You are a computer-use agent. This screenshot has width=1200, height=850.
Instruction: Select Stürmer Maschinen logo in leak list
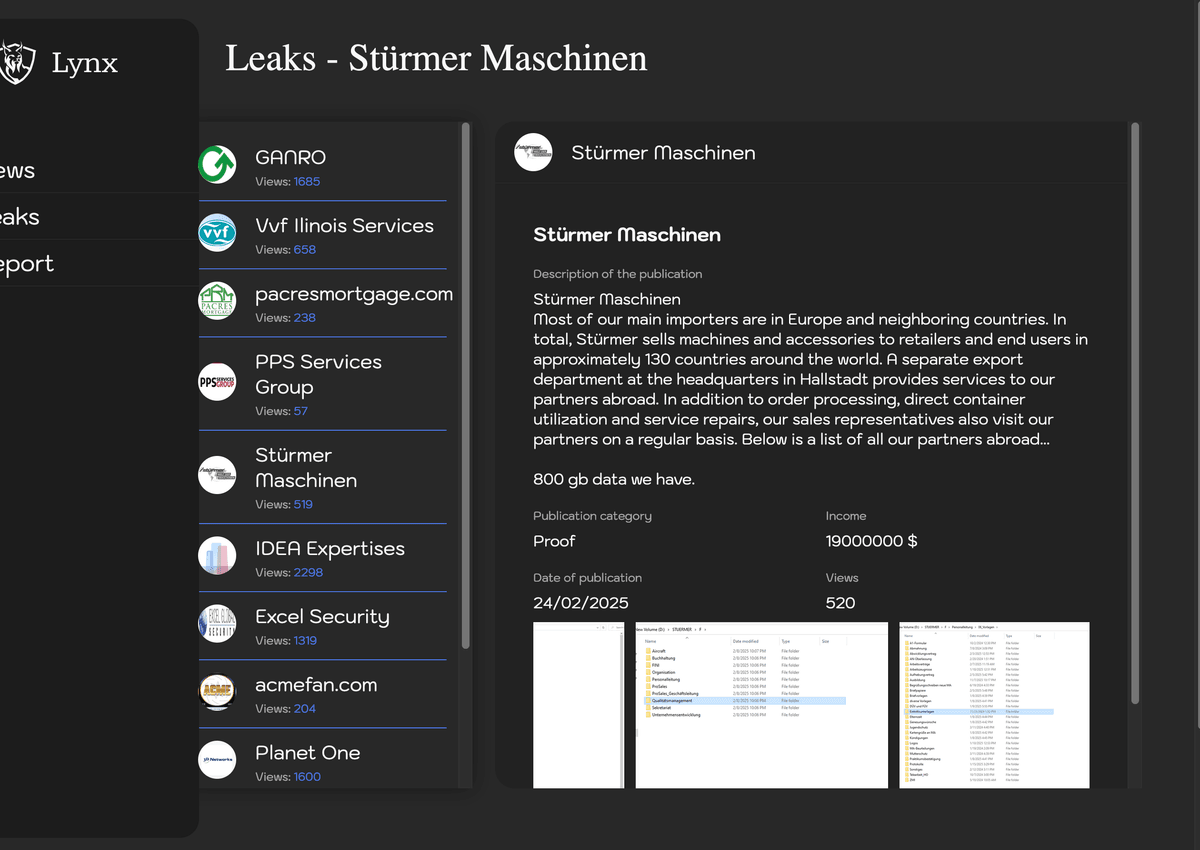217,475
